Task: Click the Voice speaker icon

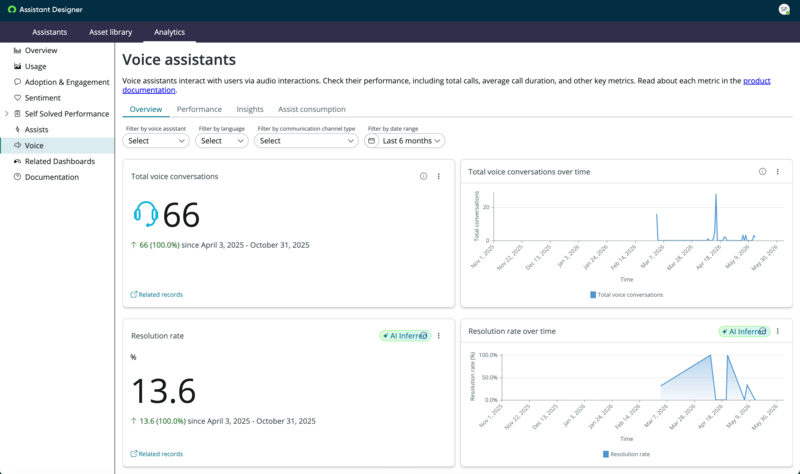Action: click(17, 145)
